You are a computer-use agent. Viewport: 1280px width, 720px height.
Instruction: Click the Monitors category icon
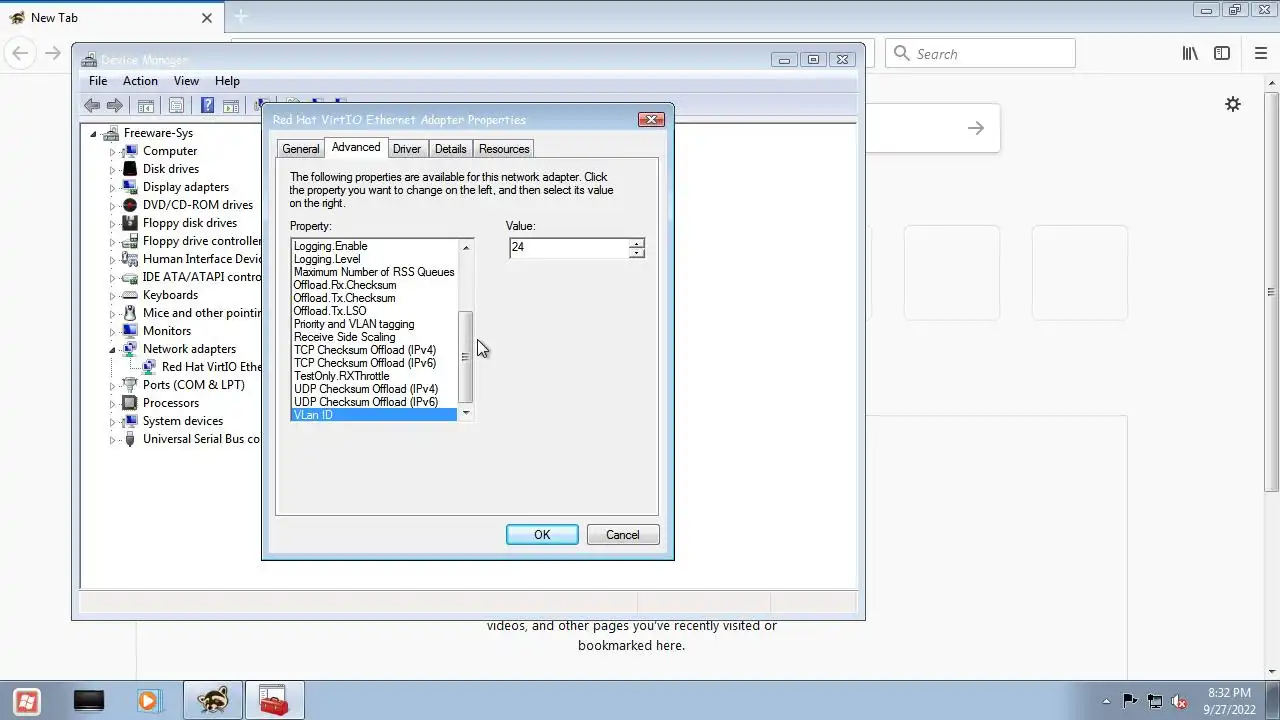click(x=129, y=331)
